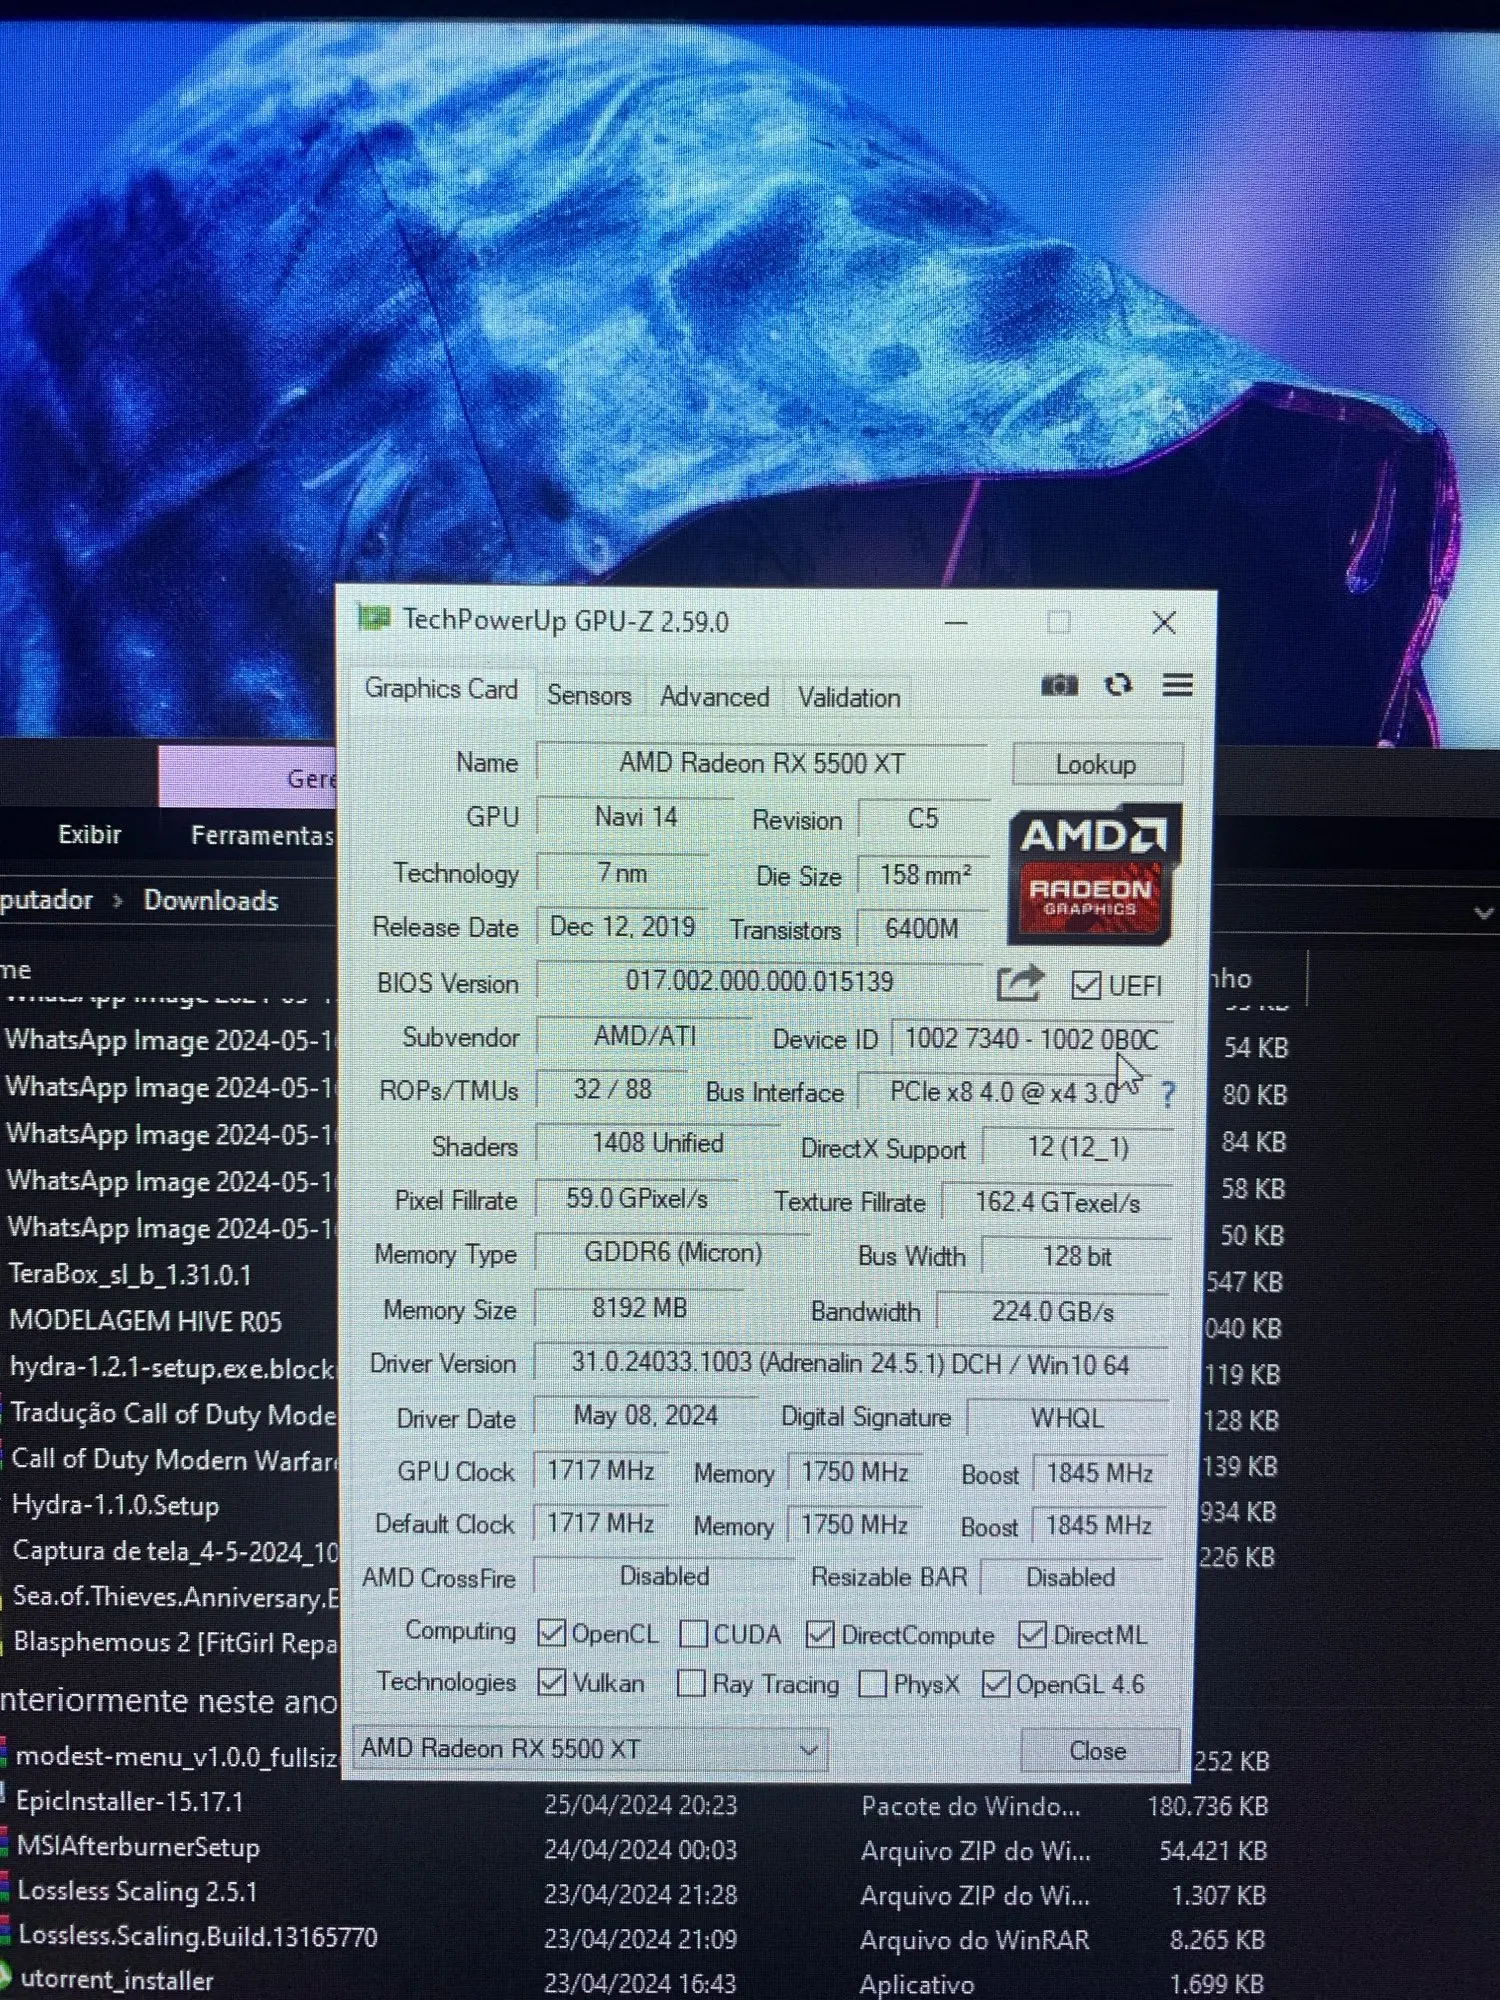Viewport: 1500px width, 2000px height.
Task: Select the Sea.of.Thieves.Anniversary file
Action: point(175,1597)
